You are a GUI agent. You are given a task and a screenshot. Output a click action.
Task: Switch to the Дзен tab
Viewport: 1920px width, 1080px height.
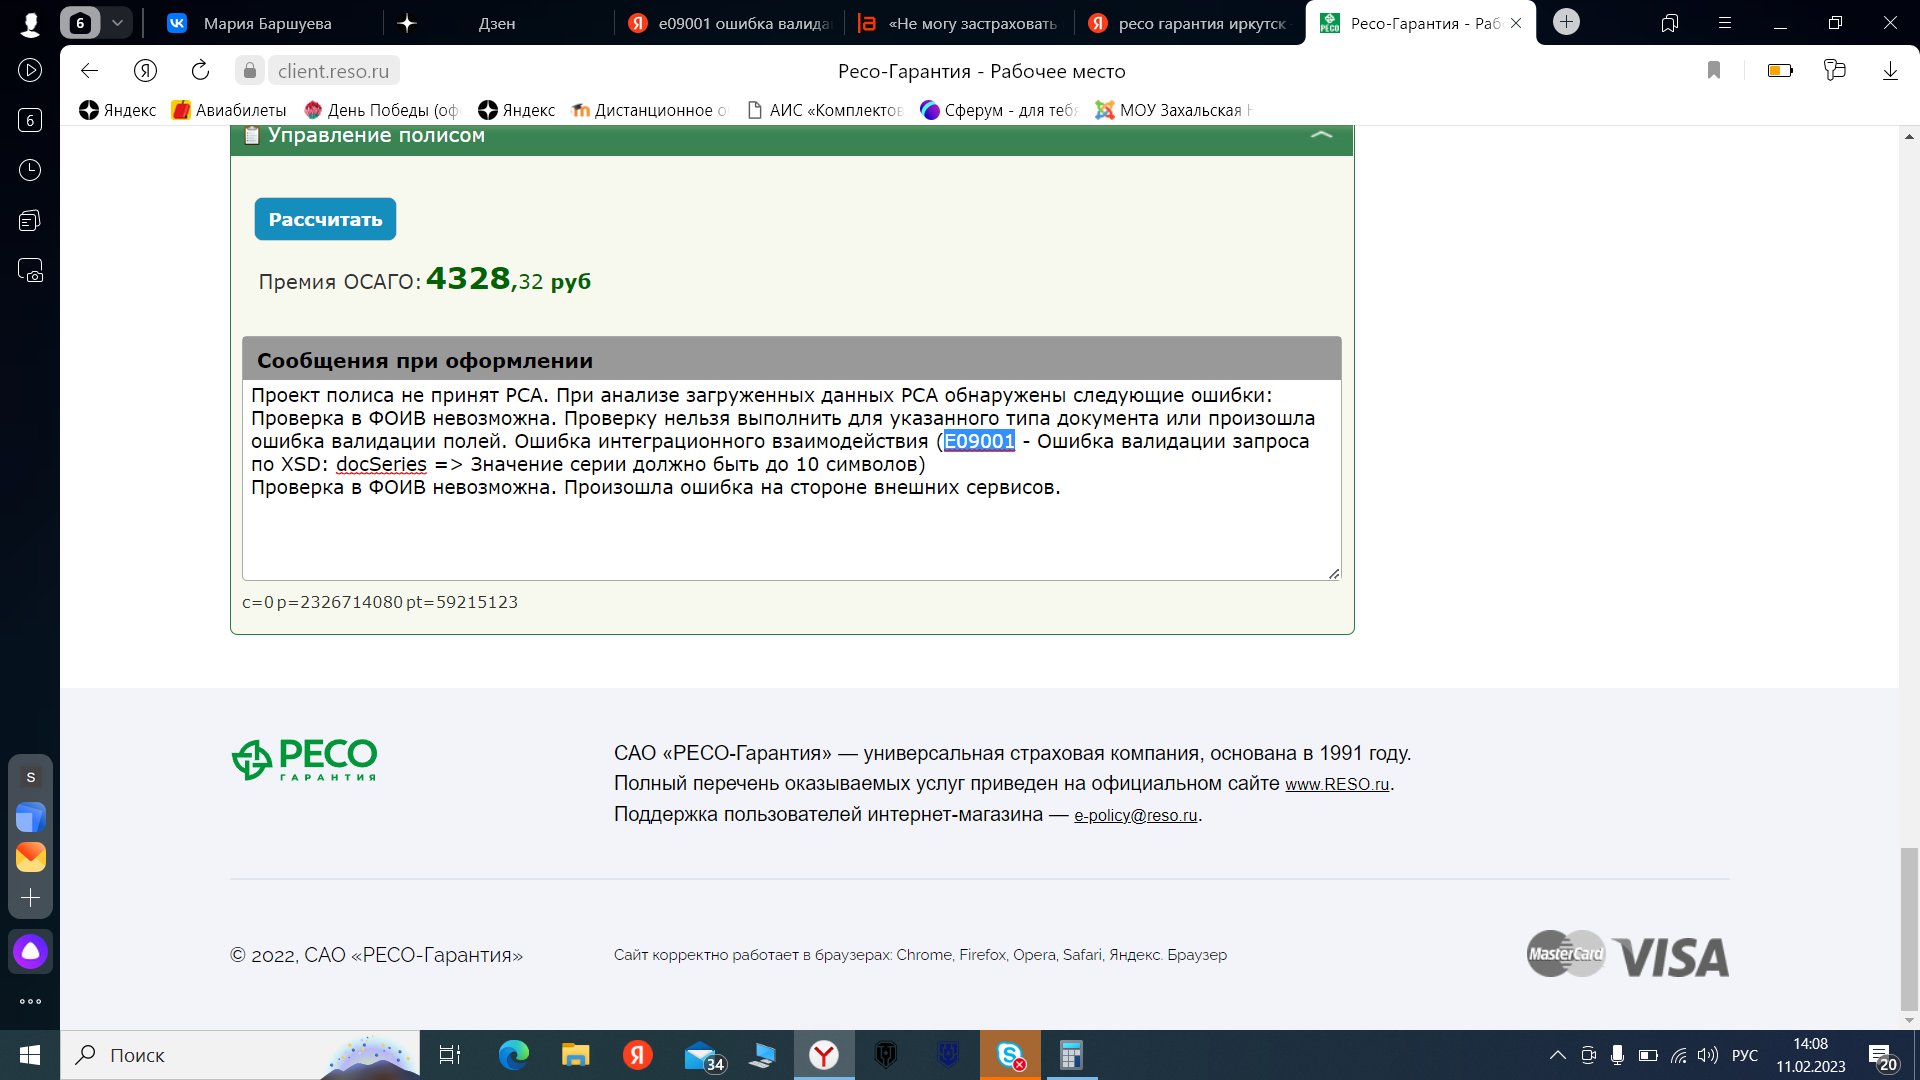pos(496,23)
